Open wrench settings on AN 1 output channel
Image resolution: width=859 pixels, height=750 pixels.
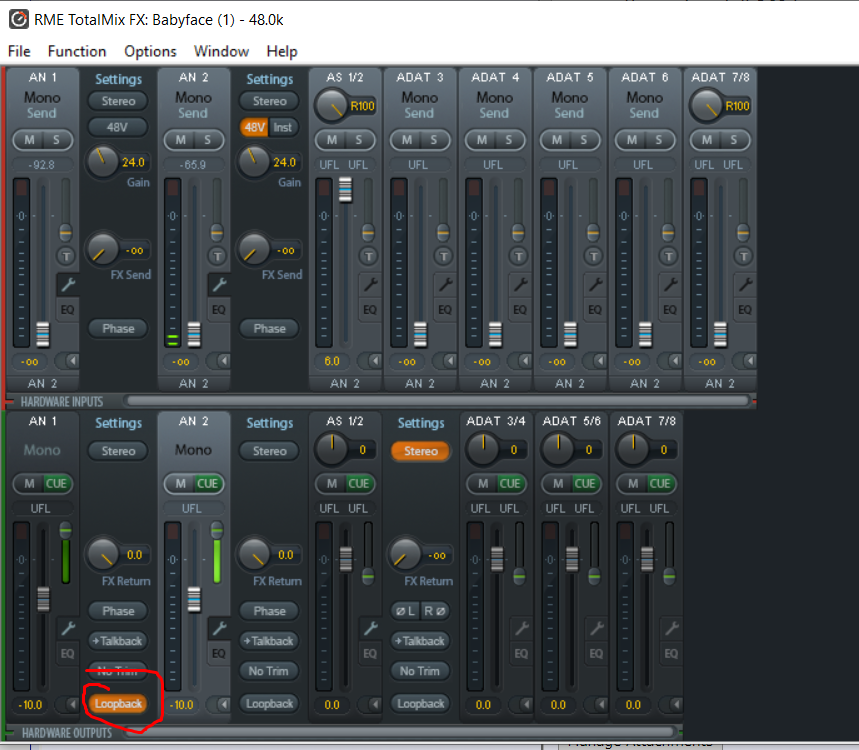tap(67, 628)
